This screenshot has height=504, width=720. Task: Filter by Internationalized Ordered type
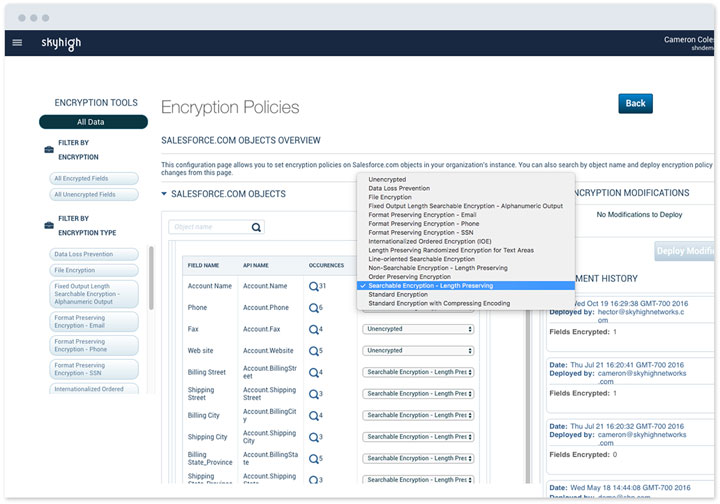point(94,389)
